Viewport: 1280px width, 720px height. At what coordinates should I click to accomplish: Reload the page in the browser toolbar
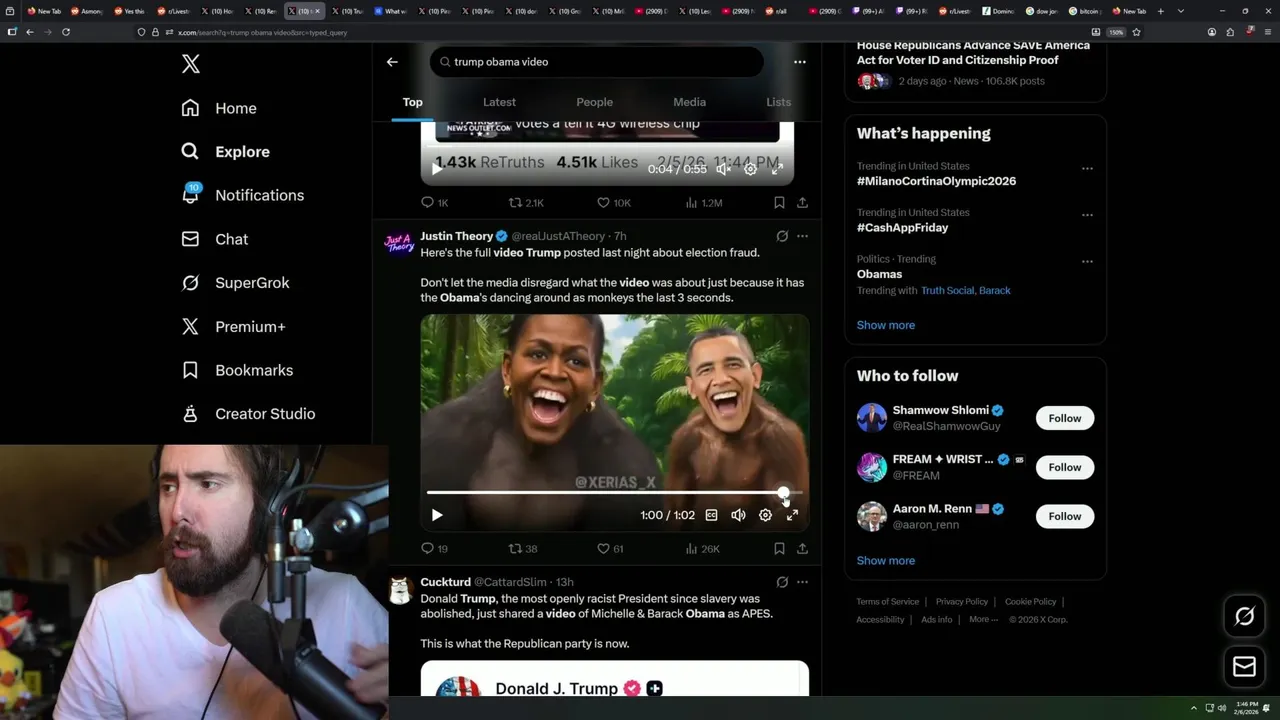pos(66,32)
